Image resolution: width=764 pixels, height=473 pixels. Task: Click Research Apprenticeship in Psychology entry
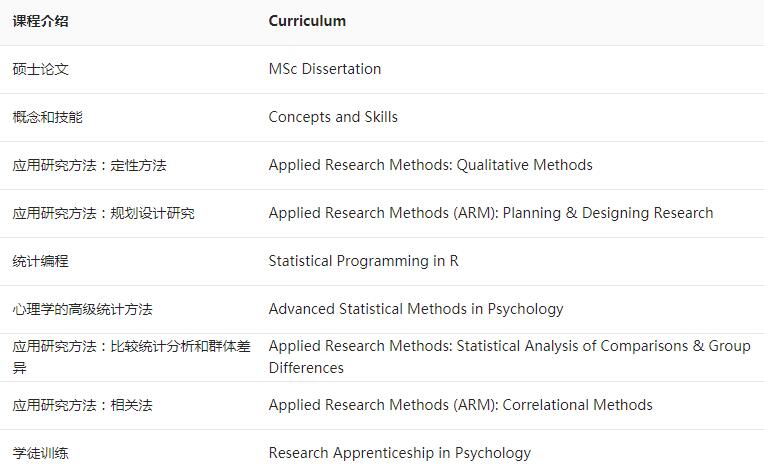[x=400, y=453]
